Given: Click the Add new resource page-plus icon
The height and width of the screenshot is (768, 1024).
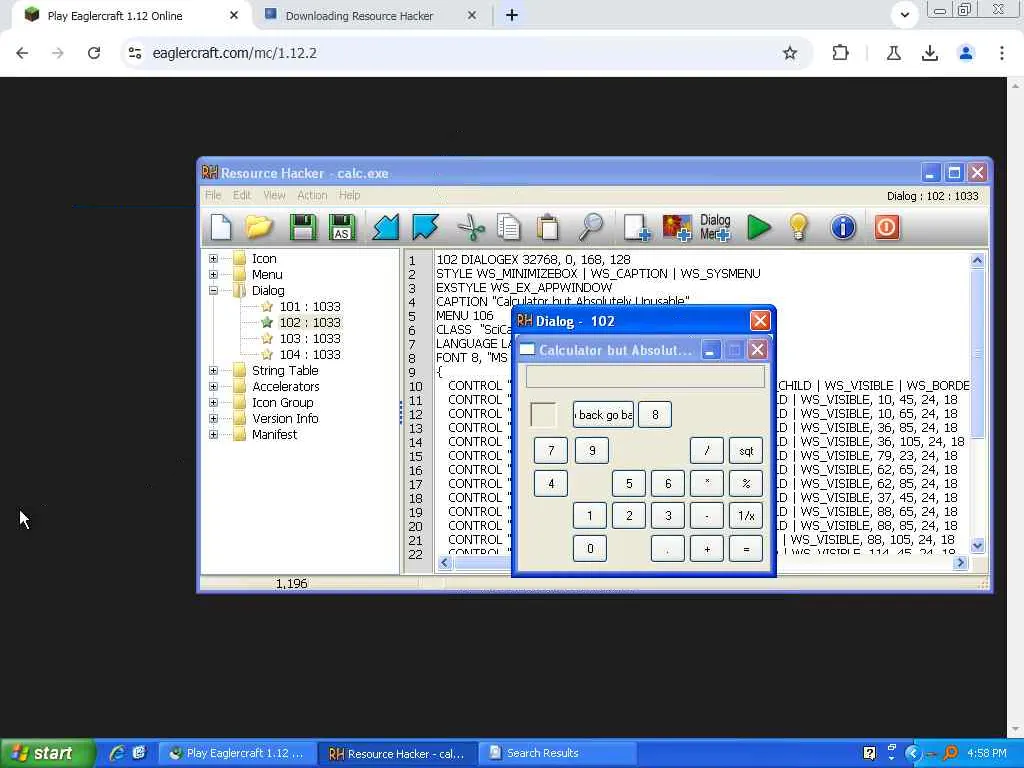Looking at the screenshot, I should 636,227.
